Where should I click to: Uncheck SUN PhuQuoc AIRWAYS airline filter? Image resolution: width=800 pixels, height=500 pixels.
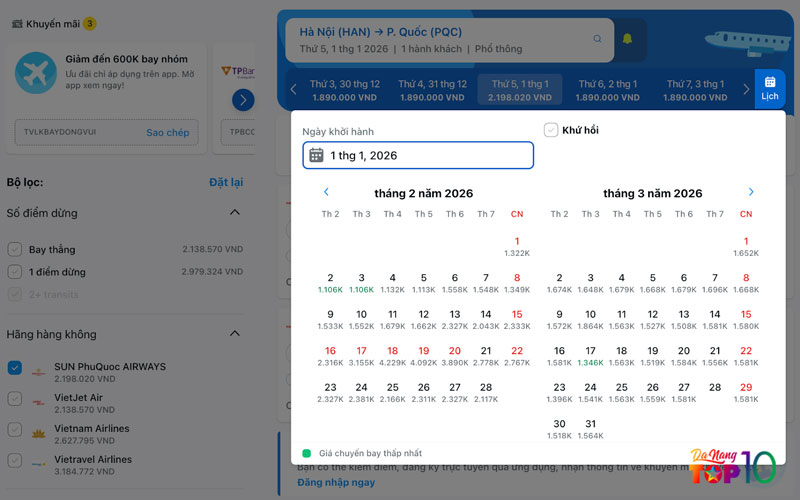pyautogui.click(x=15, y=367)
